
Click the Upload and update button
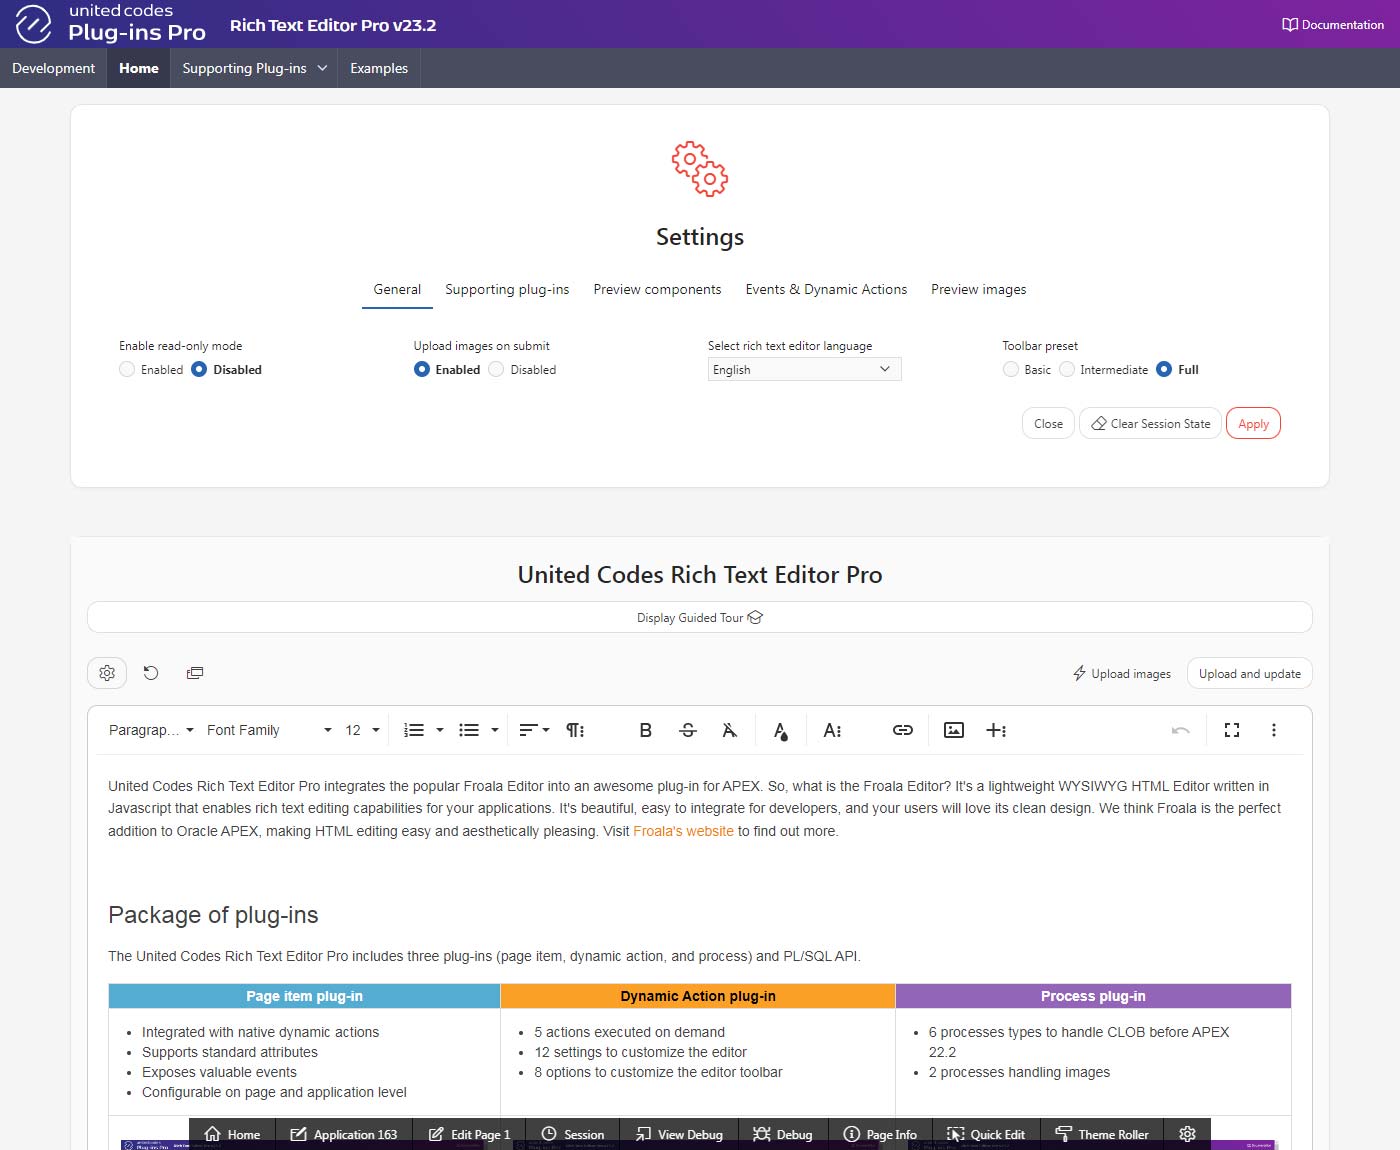(1250, 673)
